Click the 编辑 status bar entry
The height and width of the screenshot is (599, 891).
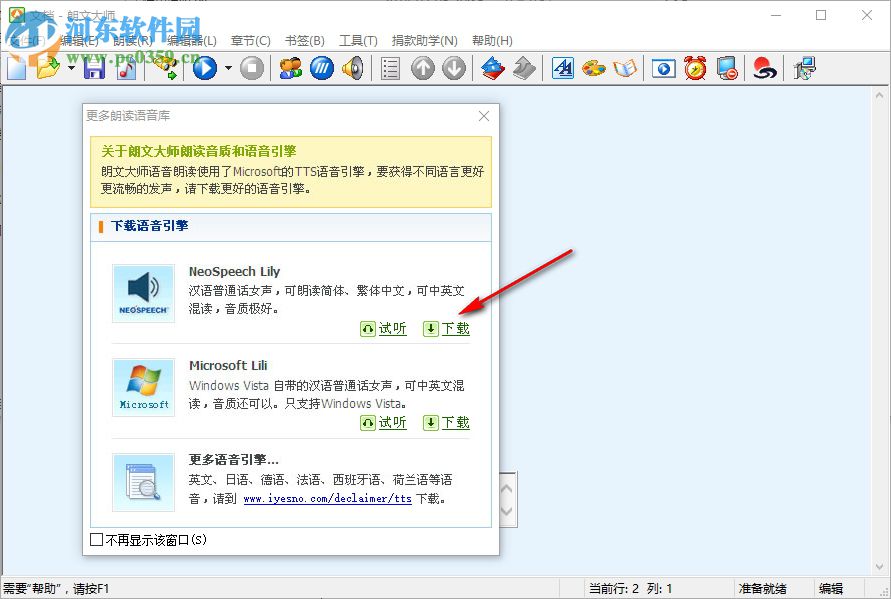(831, 588)
